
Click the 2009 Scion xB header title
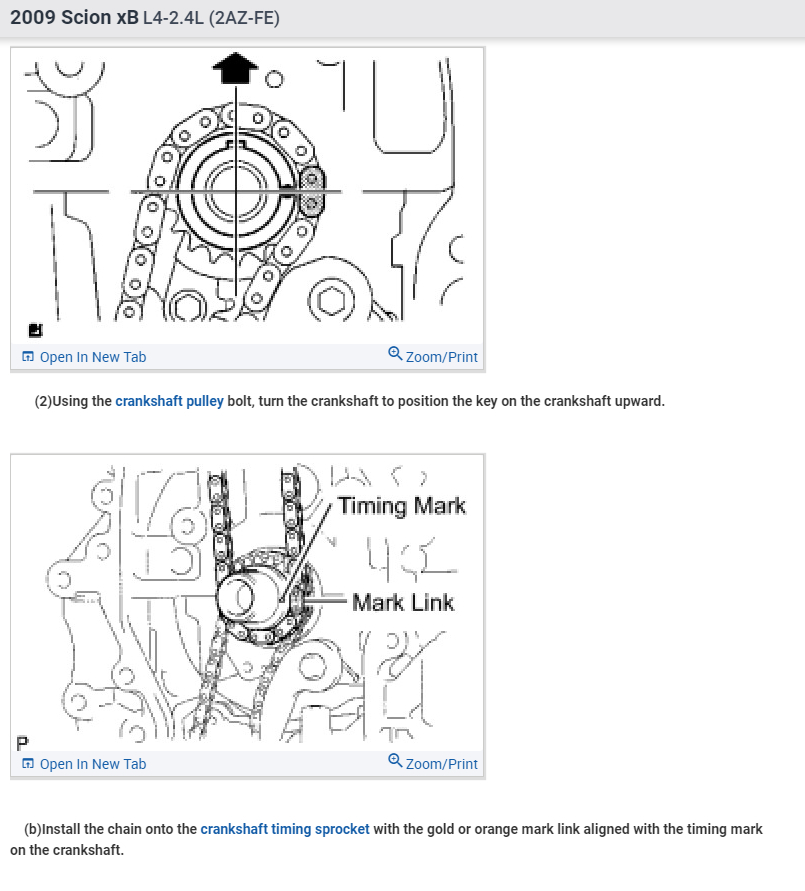coord(74,18)
